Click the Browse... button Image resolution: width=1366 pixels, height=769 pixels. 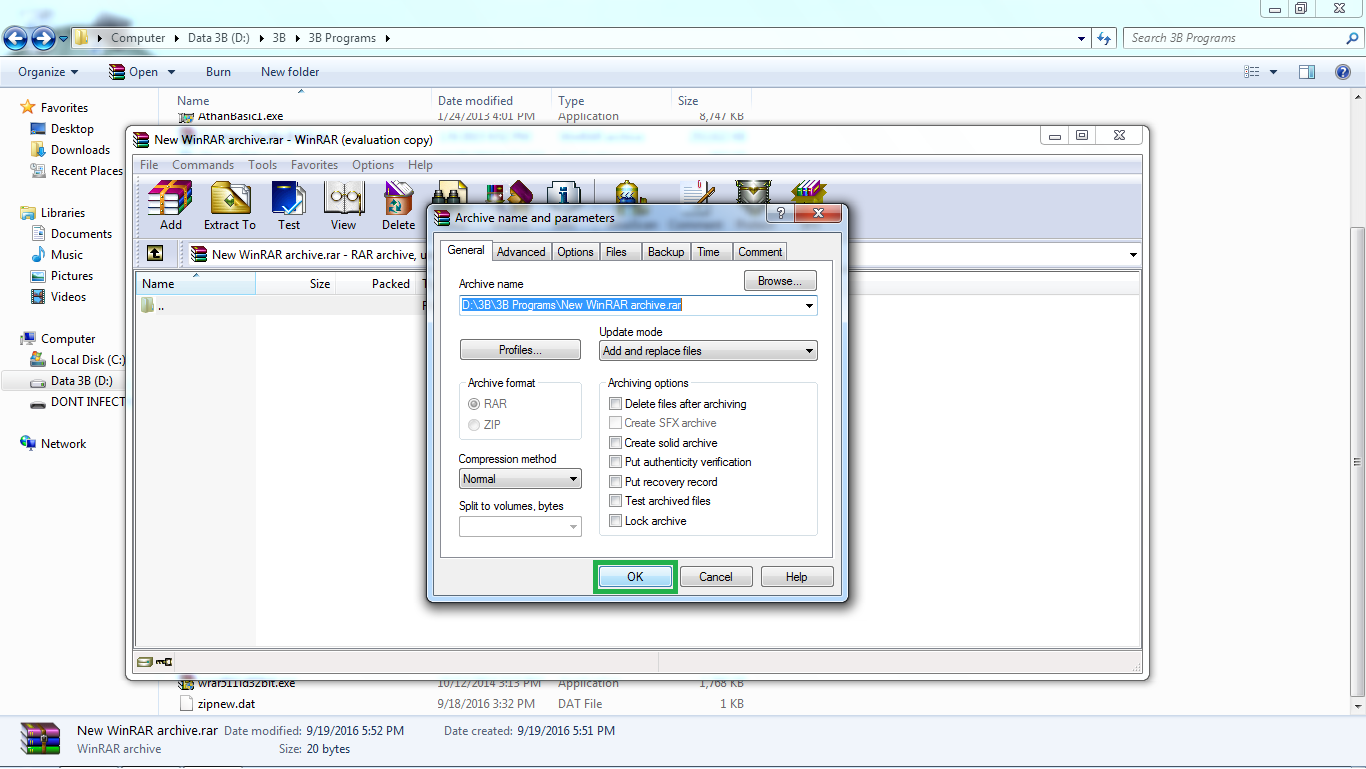pos(780,281)
